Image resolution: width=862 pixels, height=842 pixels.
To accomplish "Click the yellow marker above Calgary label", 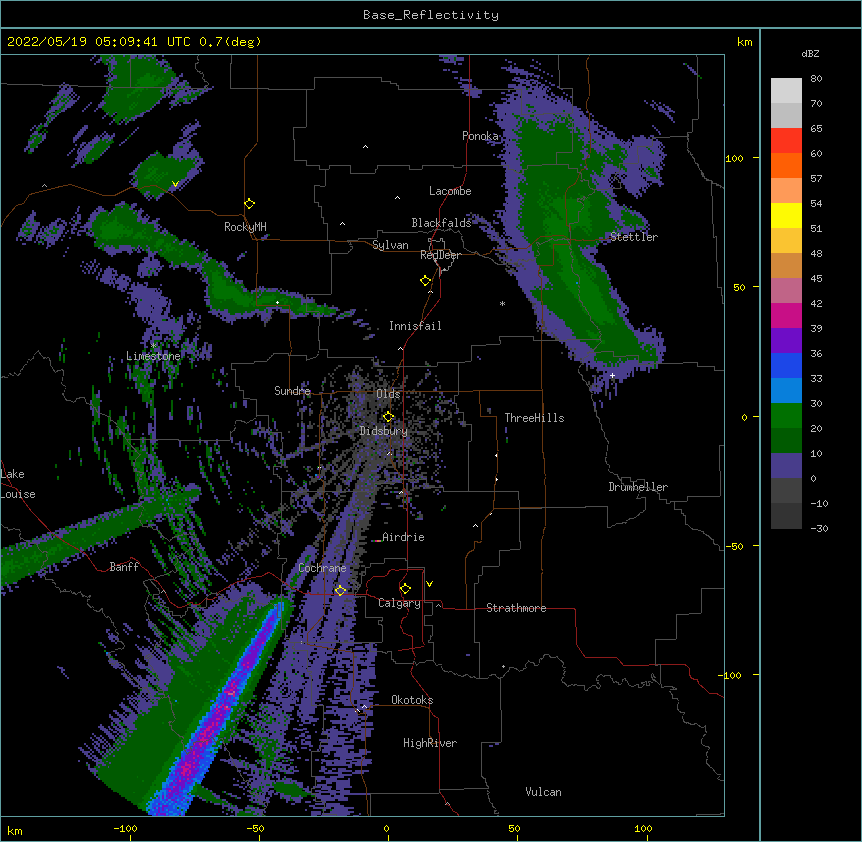I will point(405,589).
